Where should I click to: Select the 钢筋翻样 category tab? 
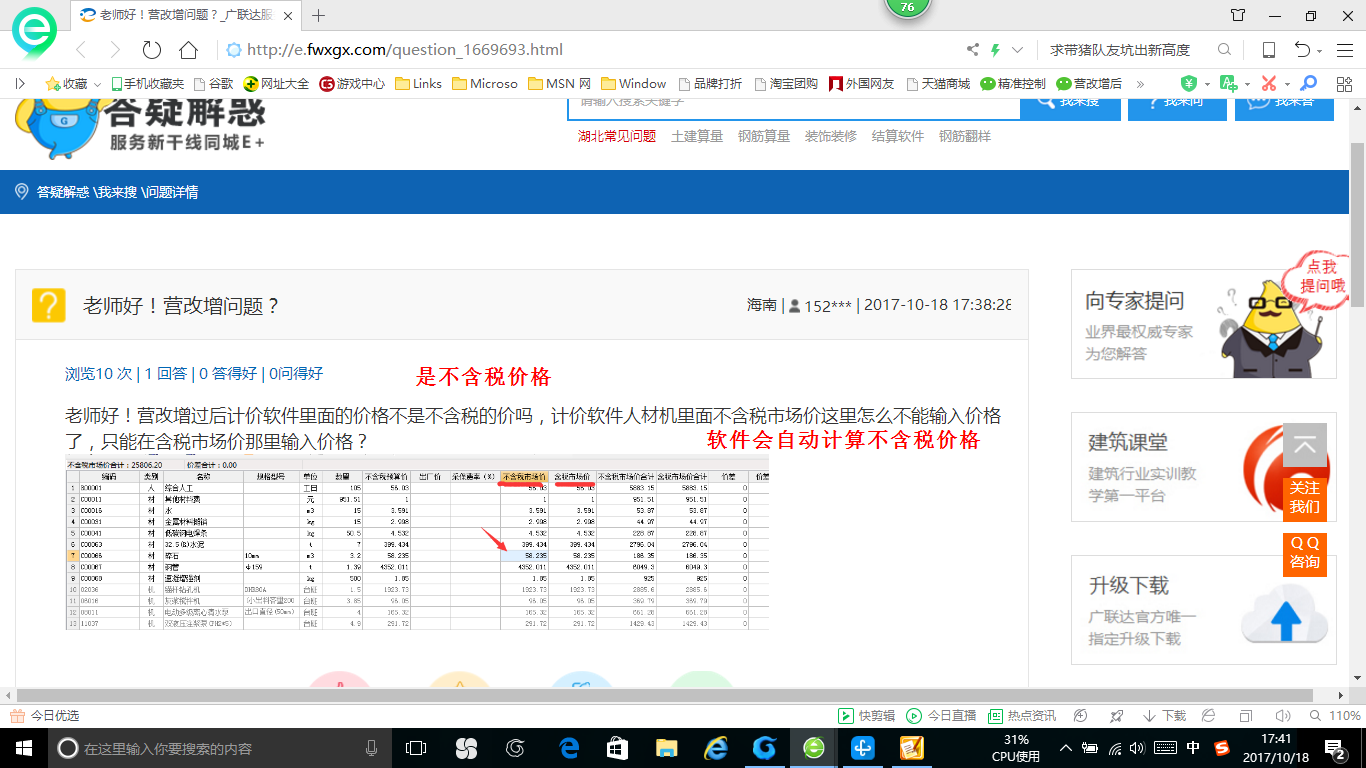coord(965,136)
